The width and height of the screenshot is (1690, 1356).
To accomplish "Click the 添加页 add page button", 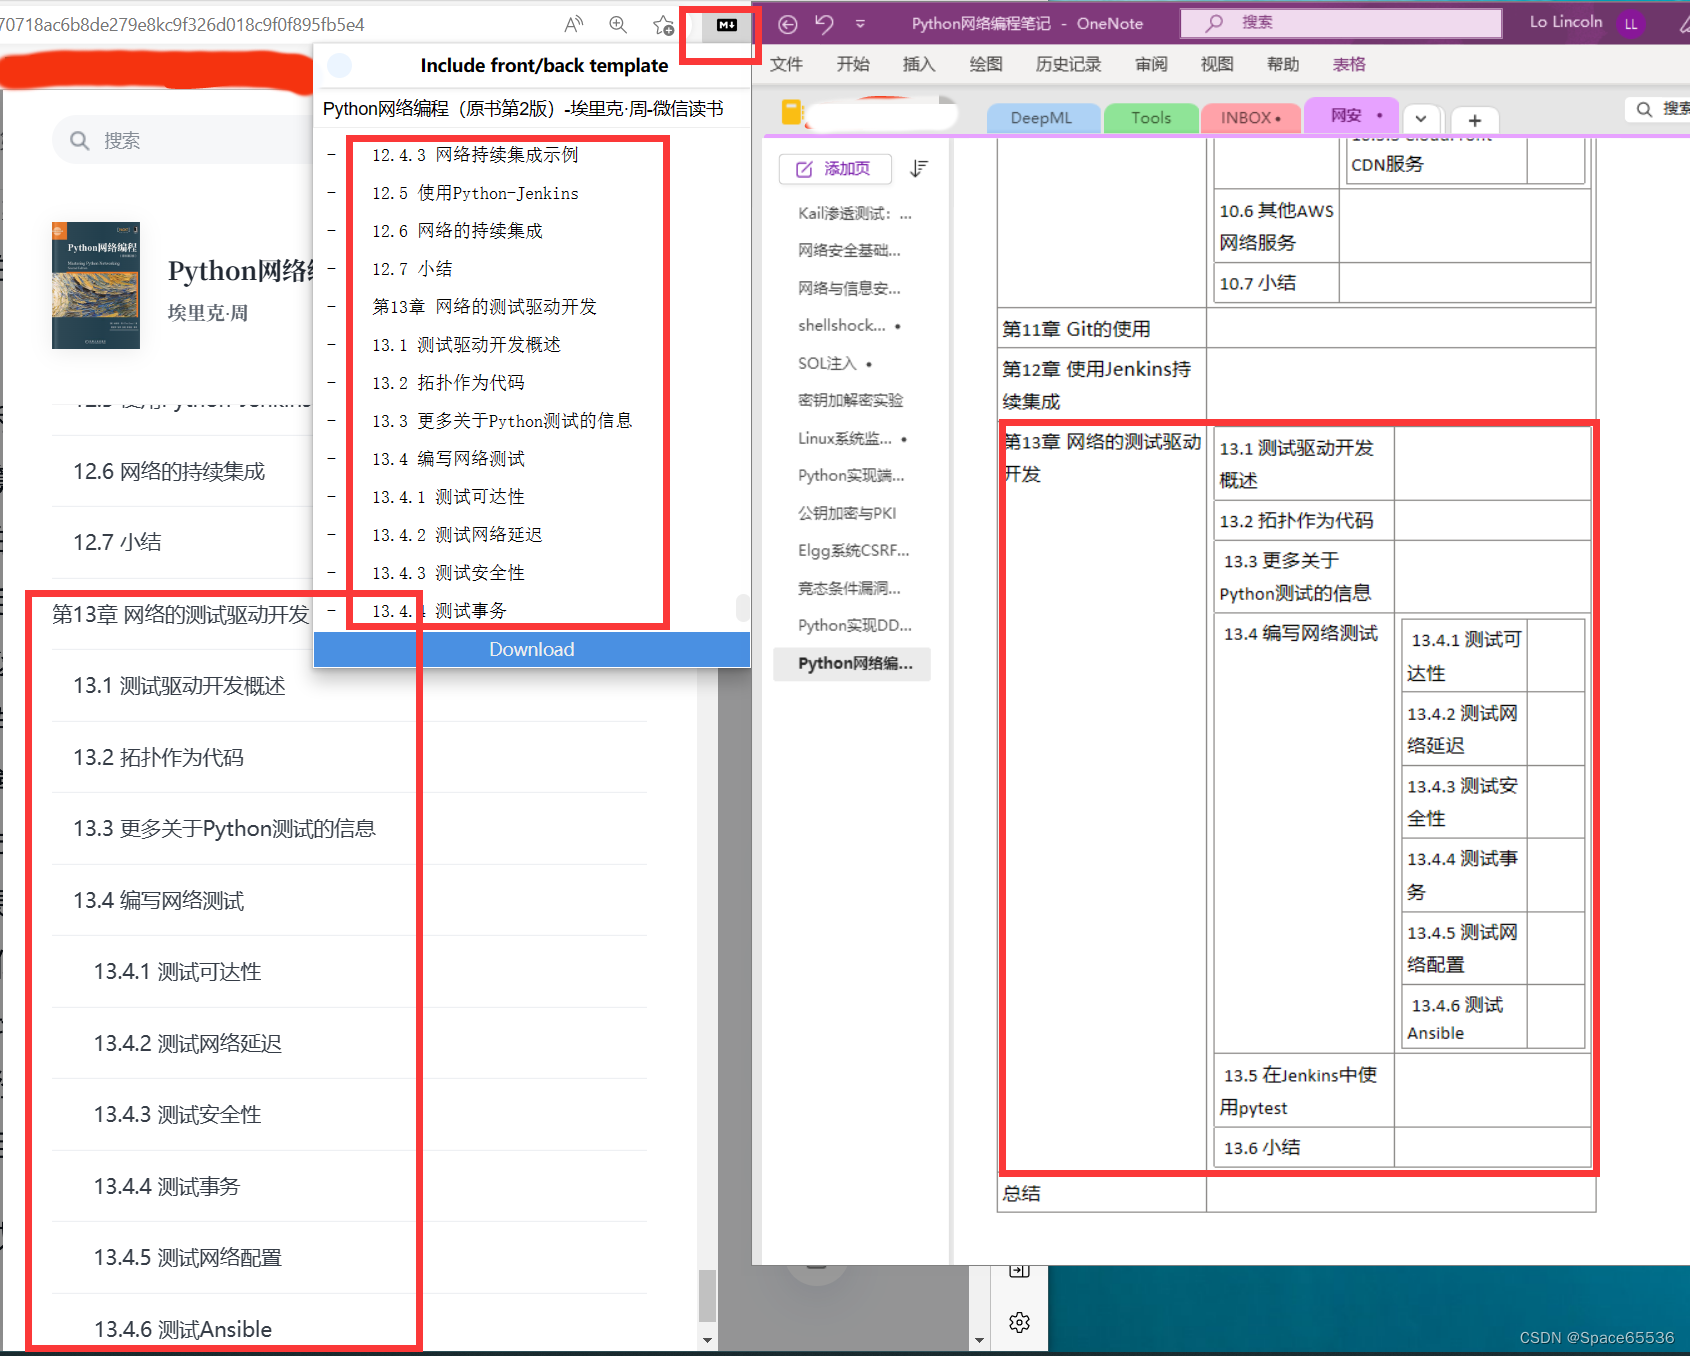I will [x=835, y=169].
